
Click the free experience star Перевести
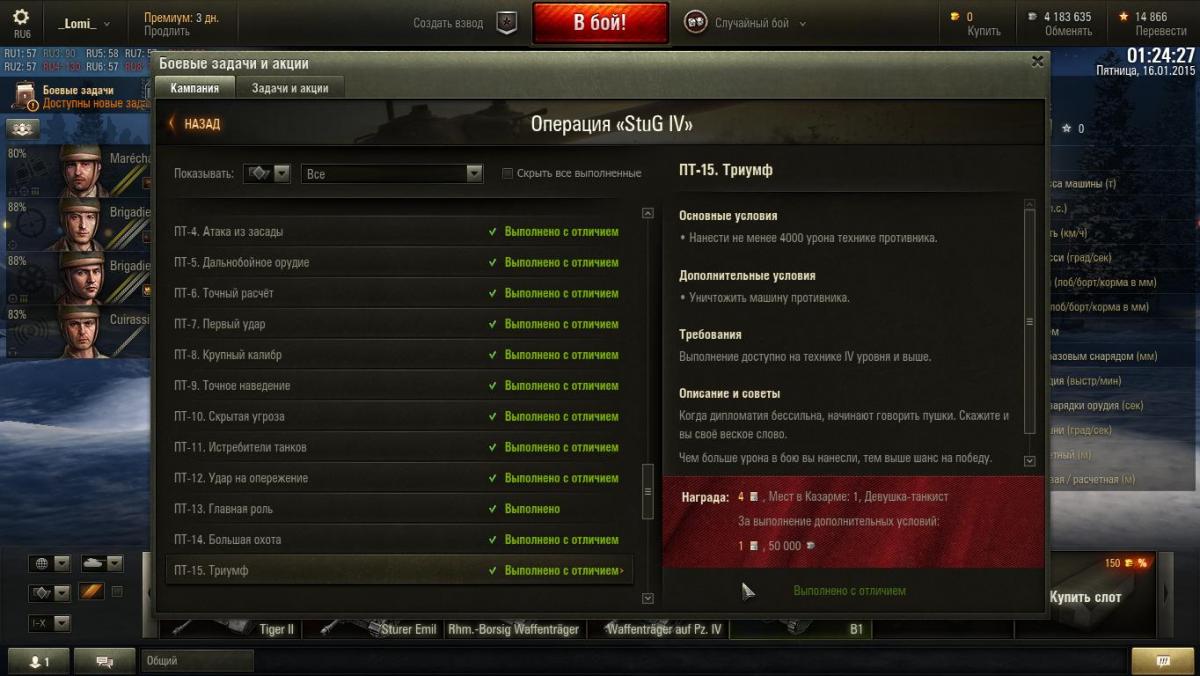pyautogui.click(x=1146, y=23)
